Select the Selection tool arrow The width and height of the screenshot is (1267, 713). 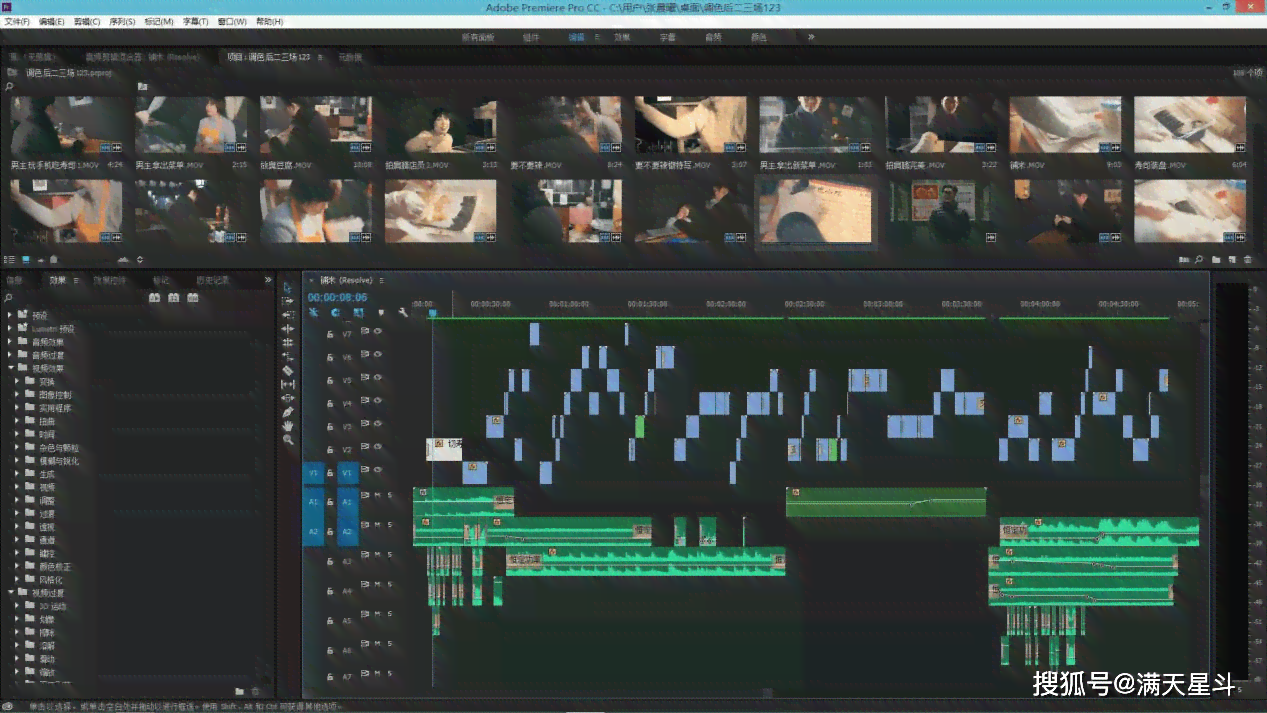[x=288, y=287]
